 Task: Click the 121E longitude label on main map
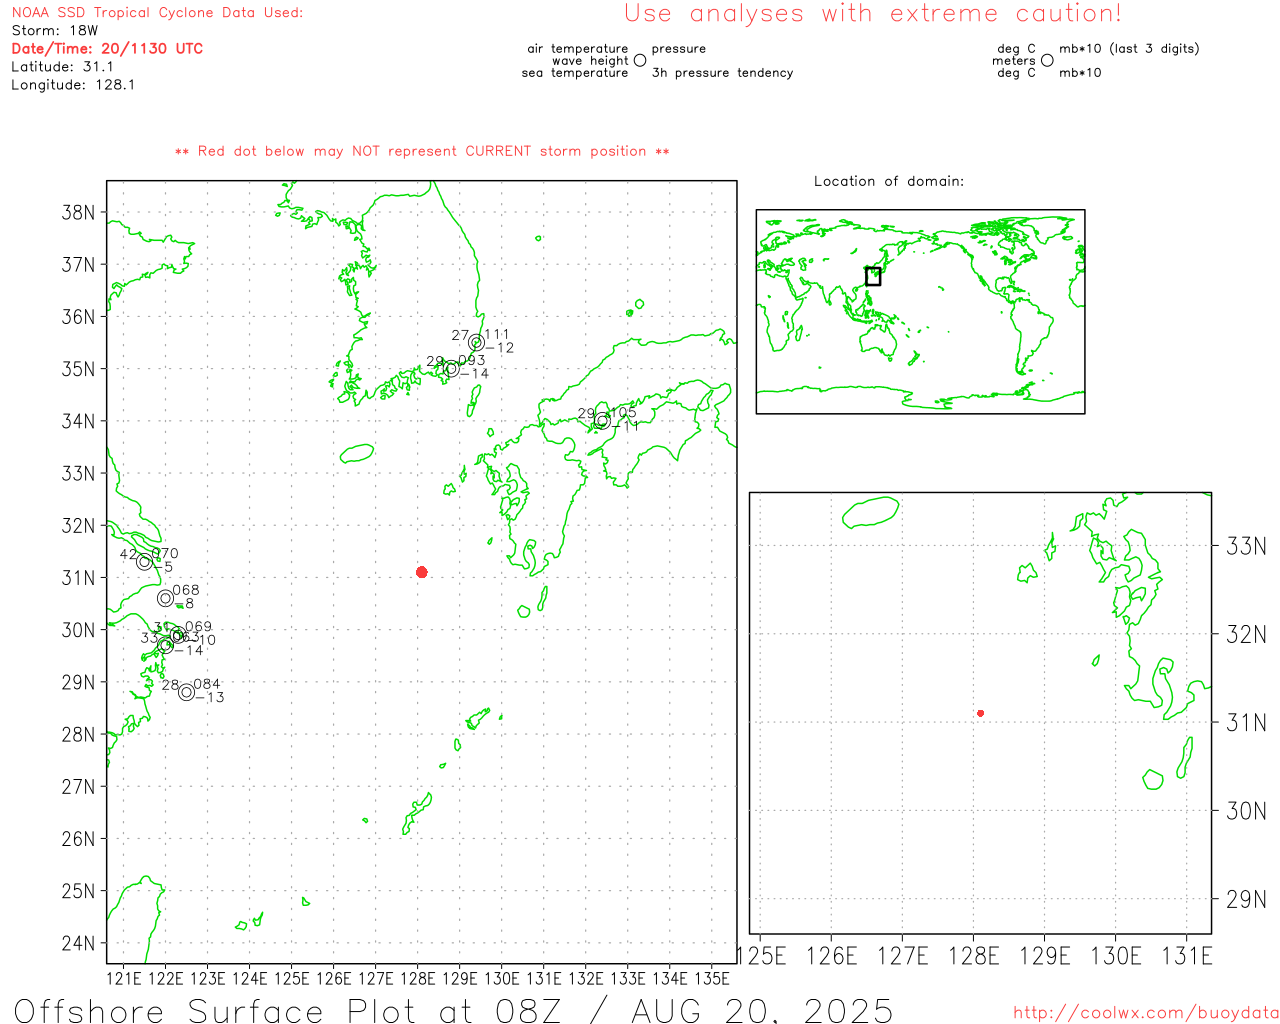tap(124, 978)
